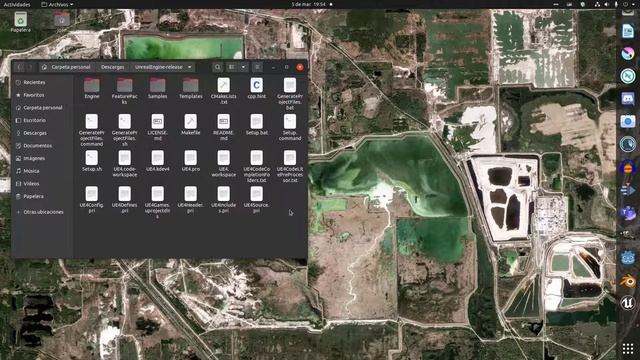Open Microsoft Teams from the dock
This screenshot has height=360, width=640.
[x=628, y=213]
